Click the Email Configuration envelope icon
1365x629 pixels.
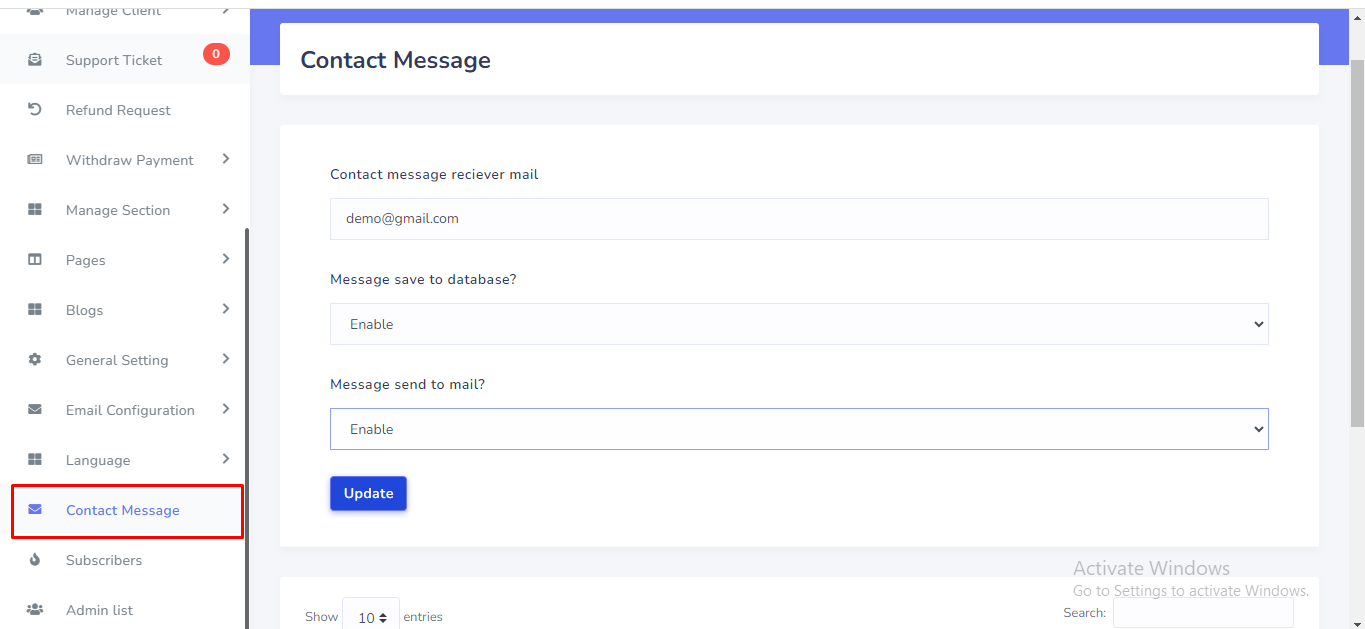[x=35, y=410]
